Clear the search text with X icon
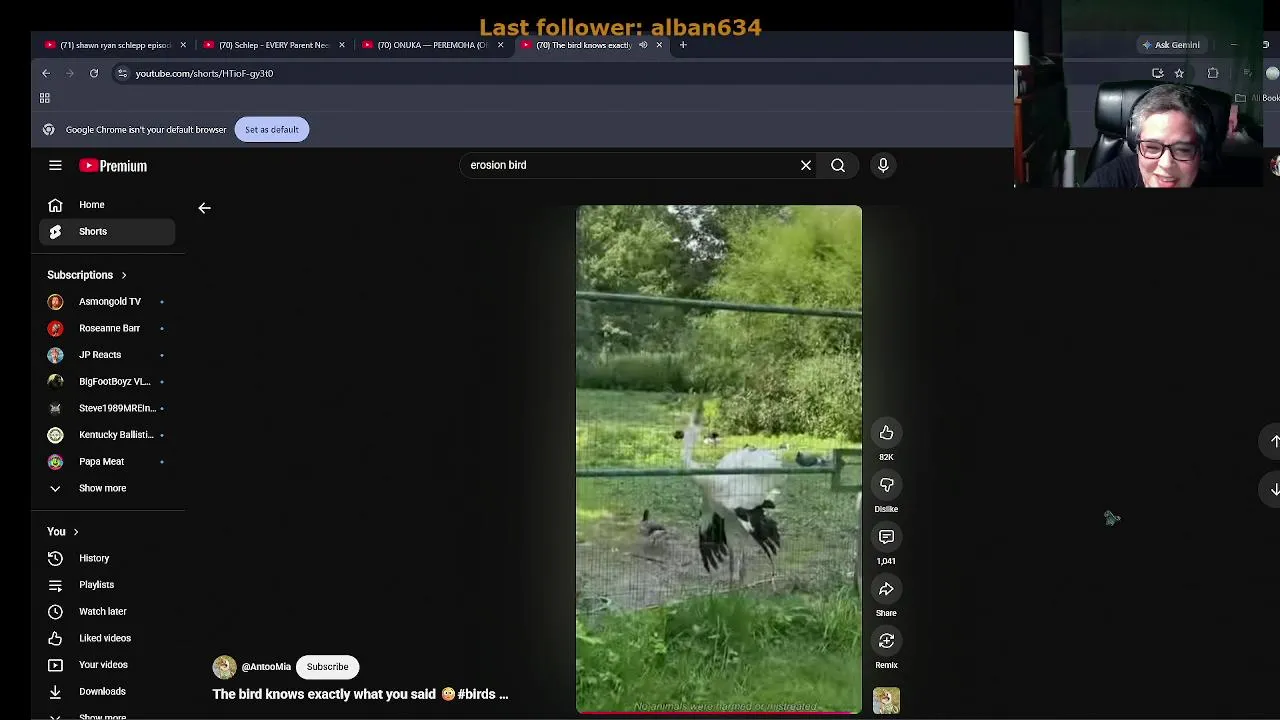Viewport: 1280px width, 720px height. click(806, 165)
